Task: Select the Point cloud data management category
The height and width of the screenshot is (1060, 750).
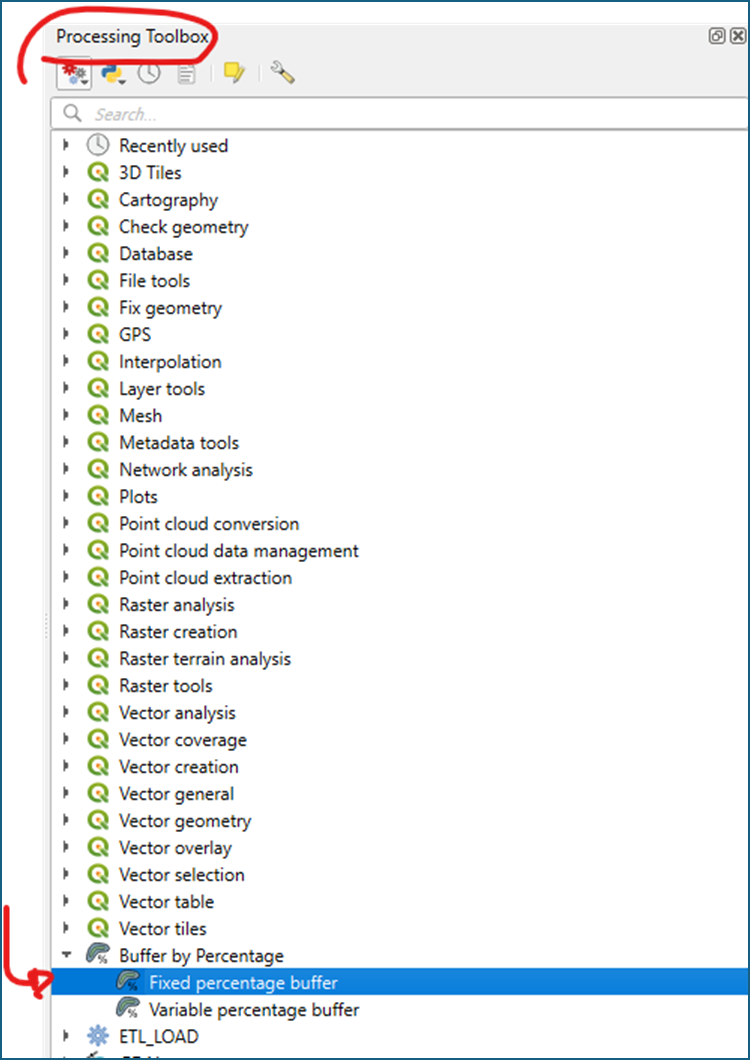Action: [239, 550]
